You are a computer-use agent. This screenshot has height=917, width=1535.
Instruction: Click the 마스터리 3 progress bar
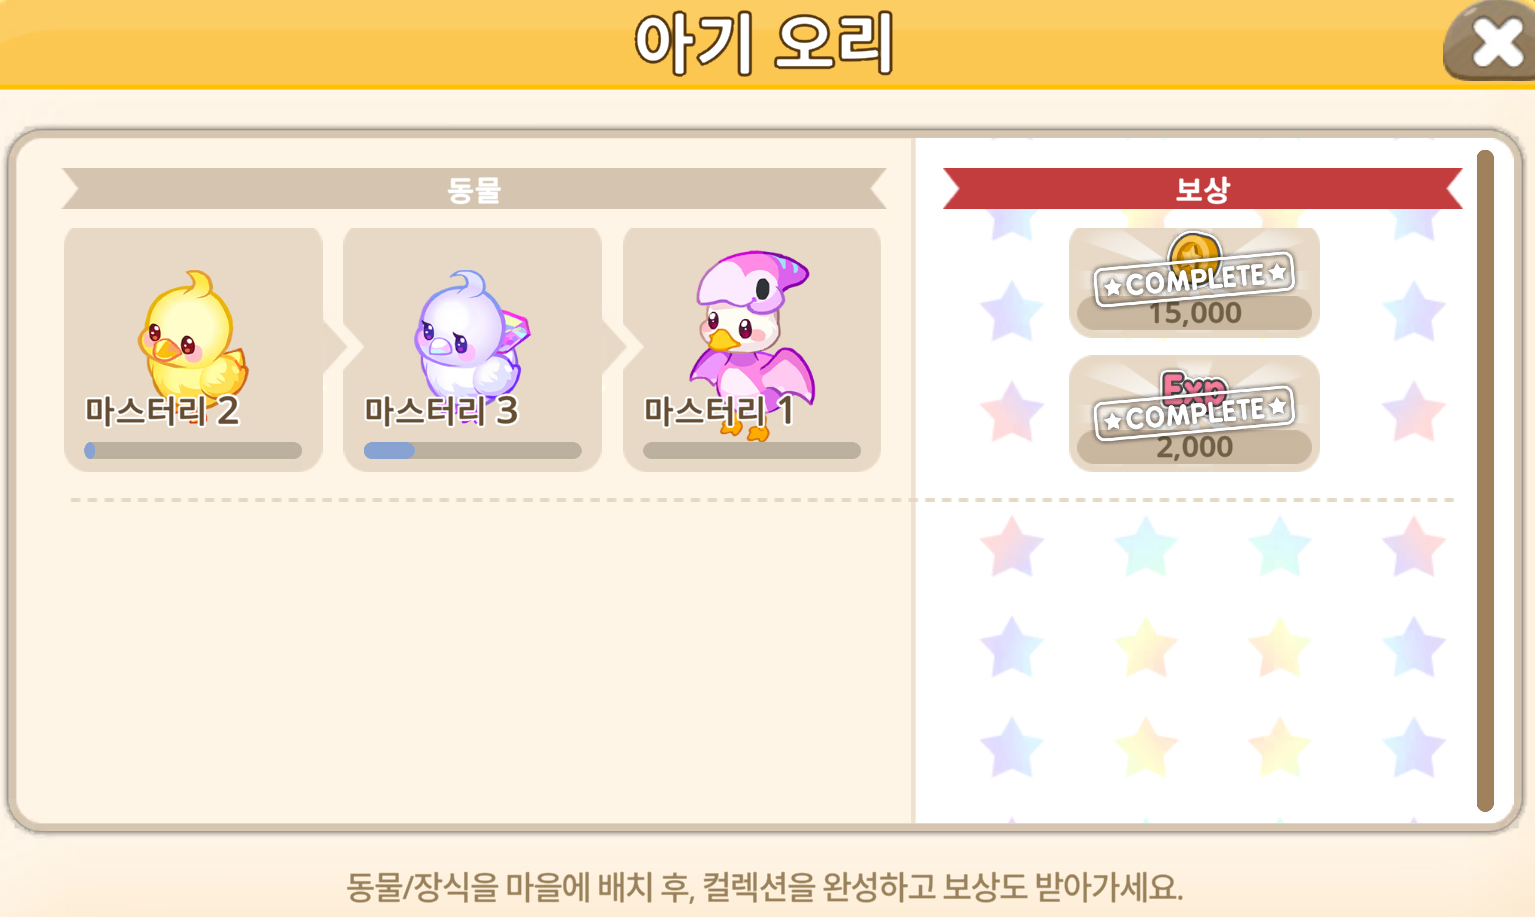(472, 450)
